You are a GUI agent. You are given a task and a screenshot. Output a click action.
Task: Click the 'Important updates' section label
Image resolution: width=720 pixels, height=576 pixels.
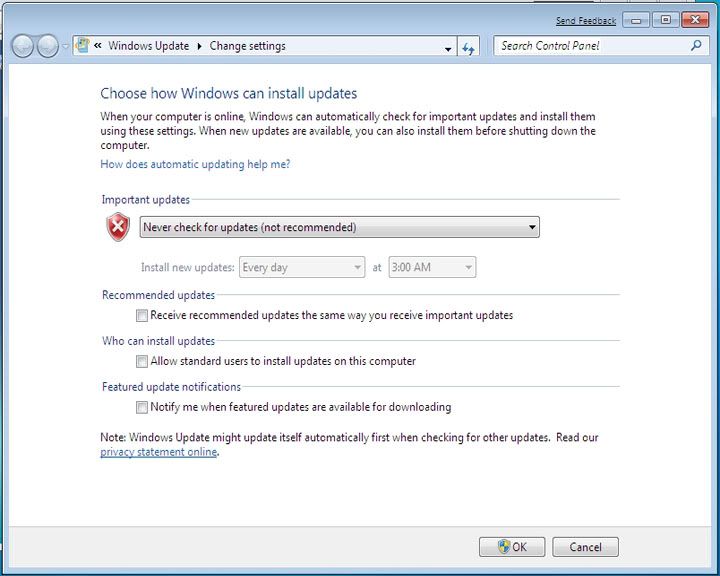146,200
